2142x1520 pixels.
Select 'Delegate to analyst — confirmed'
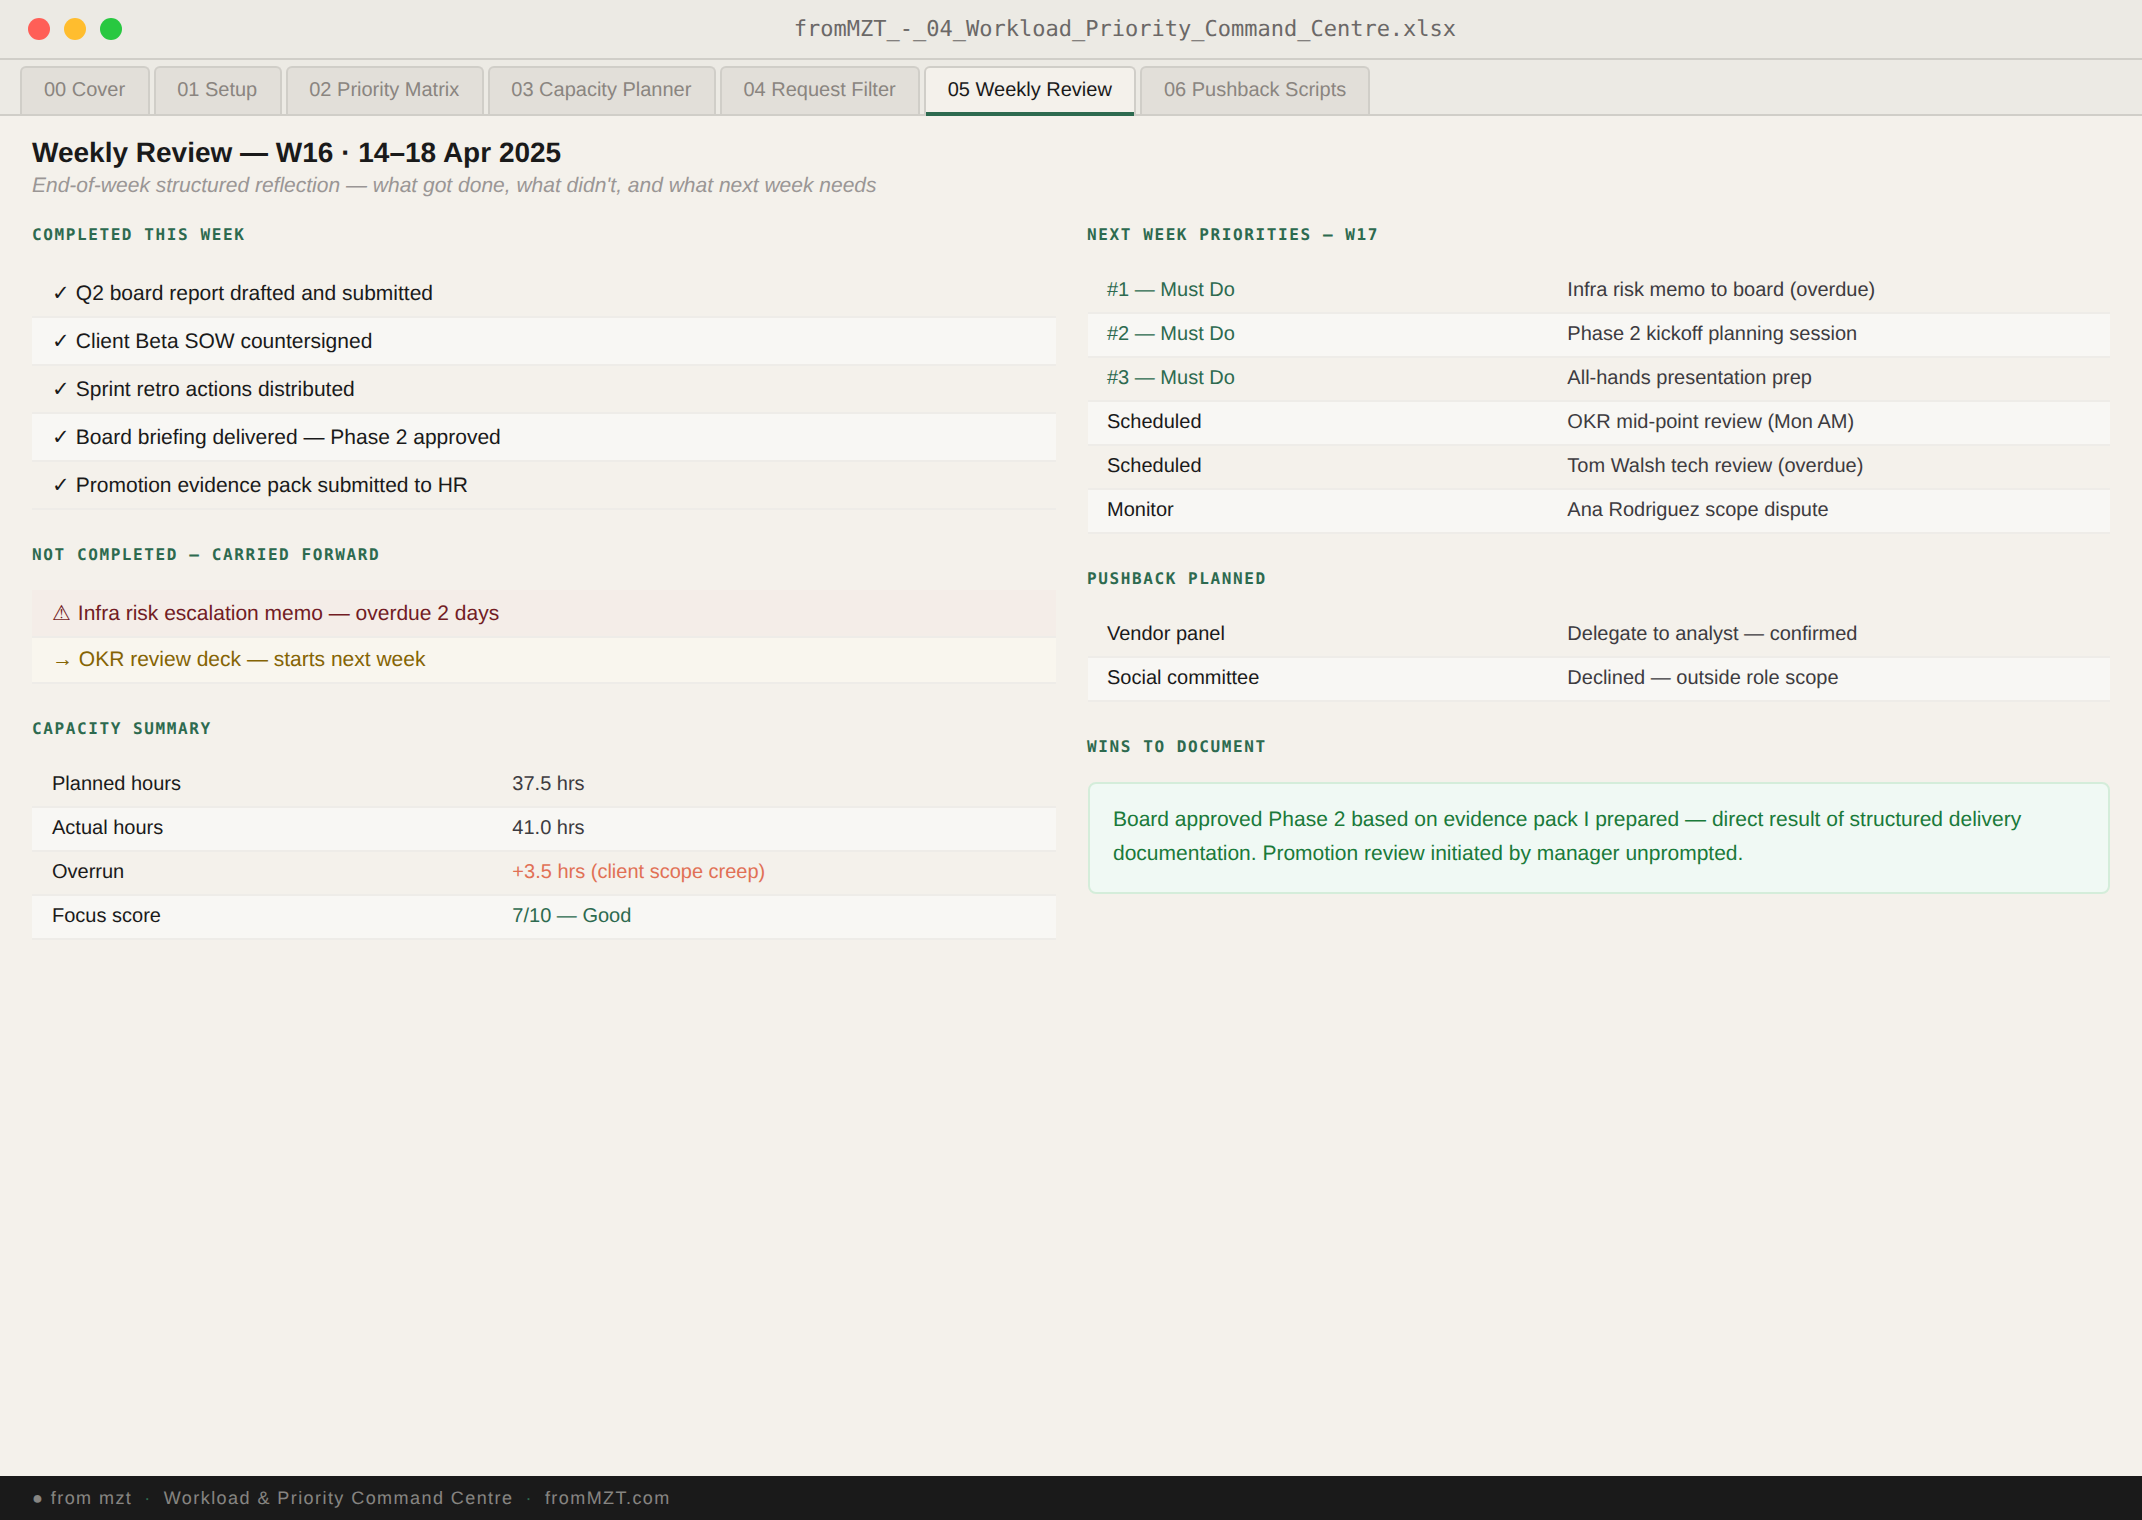click(x=1711, y=634)
